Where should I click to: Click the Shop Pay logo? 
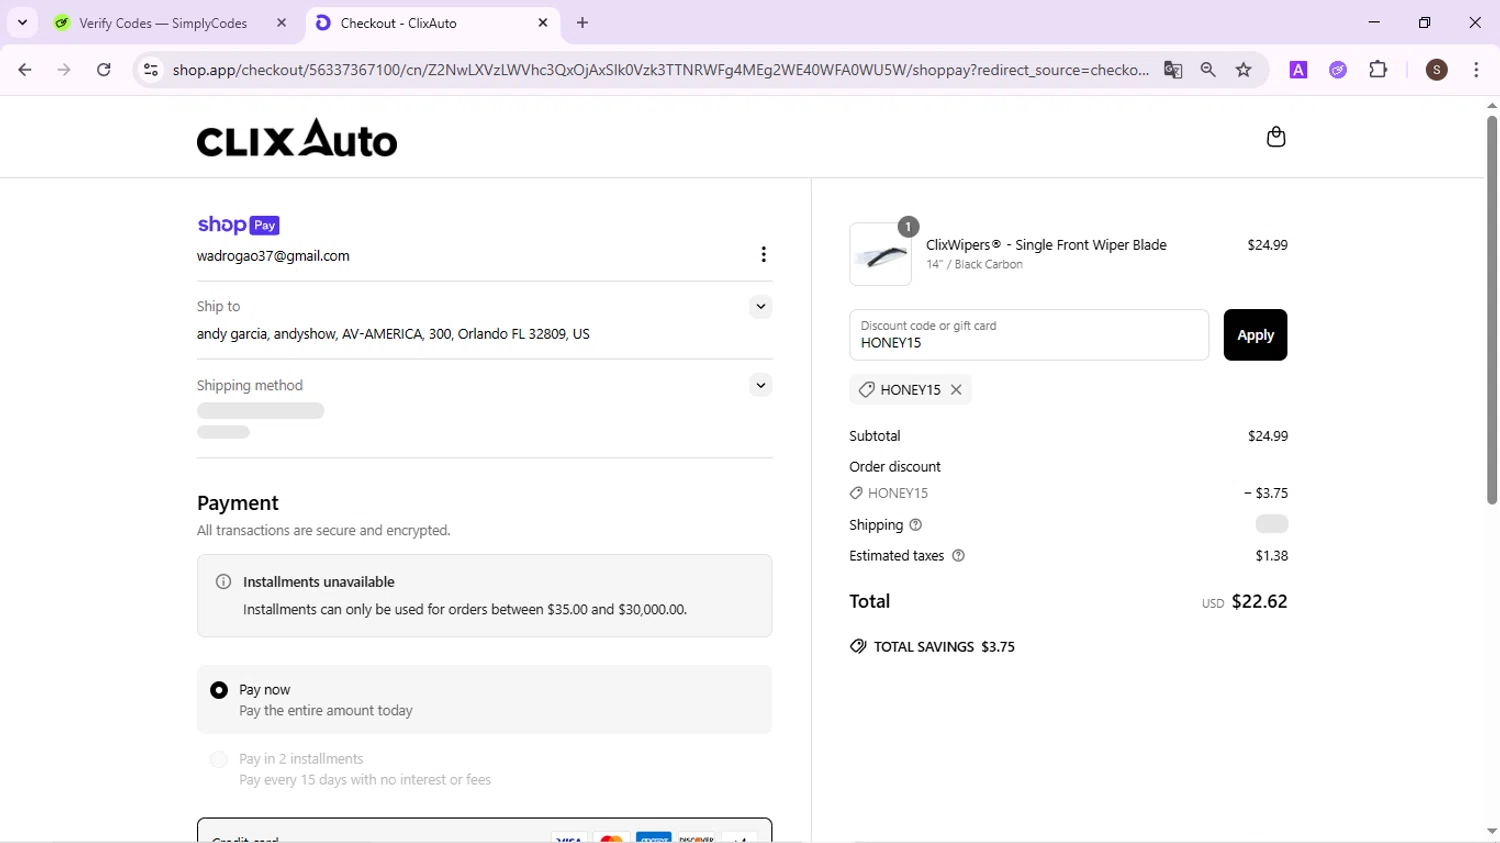coord(238,225)
